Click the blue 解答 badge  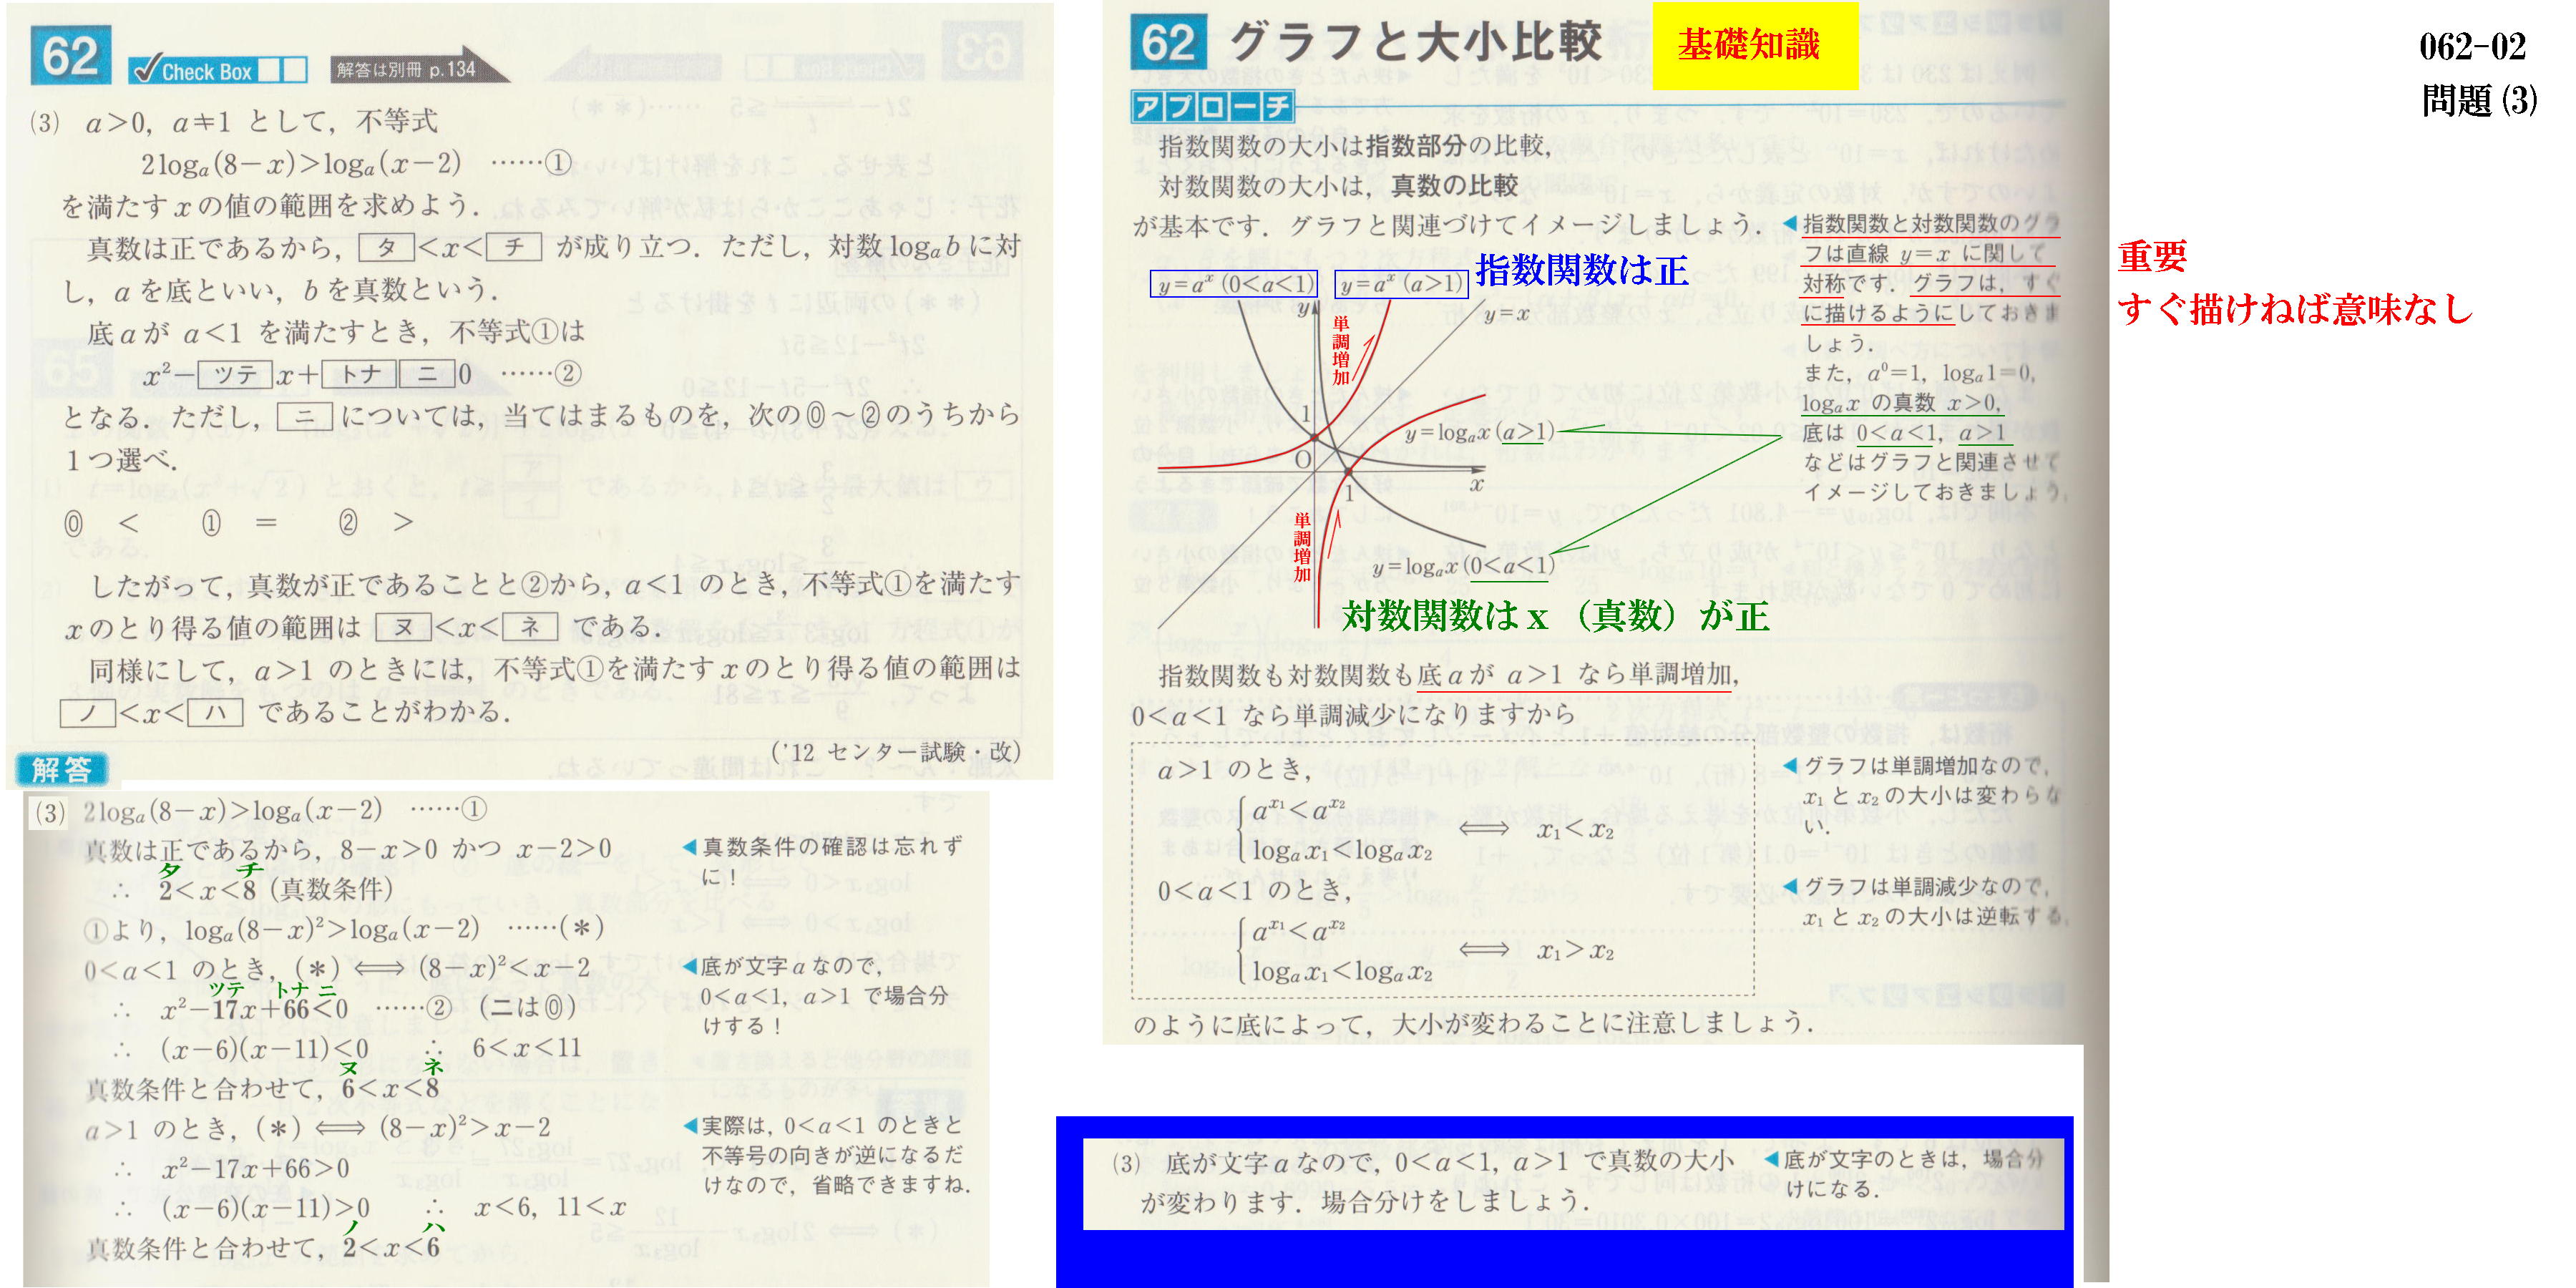click(x=61, y=769)
